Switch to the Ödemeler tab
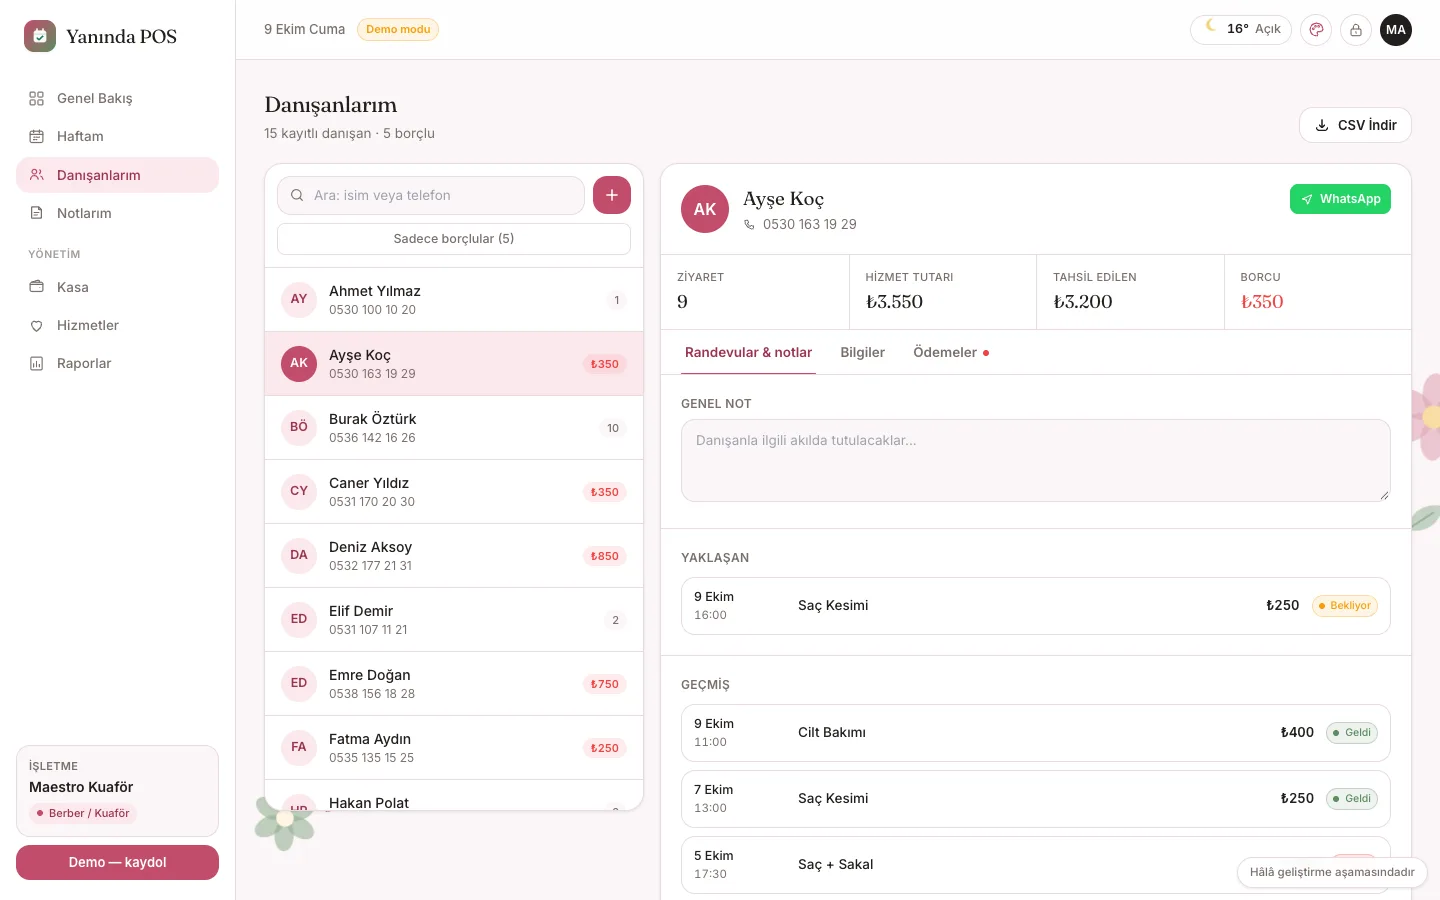 tap(951, 352)
